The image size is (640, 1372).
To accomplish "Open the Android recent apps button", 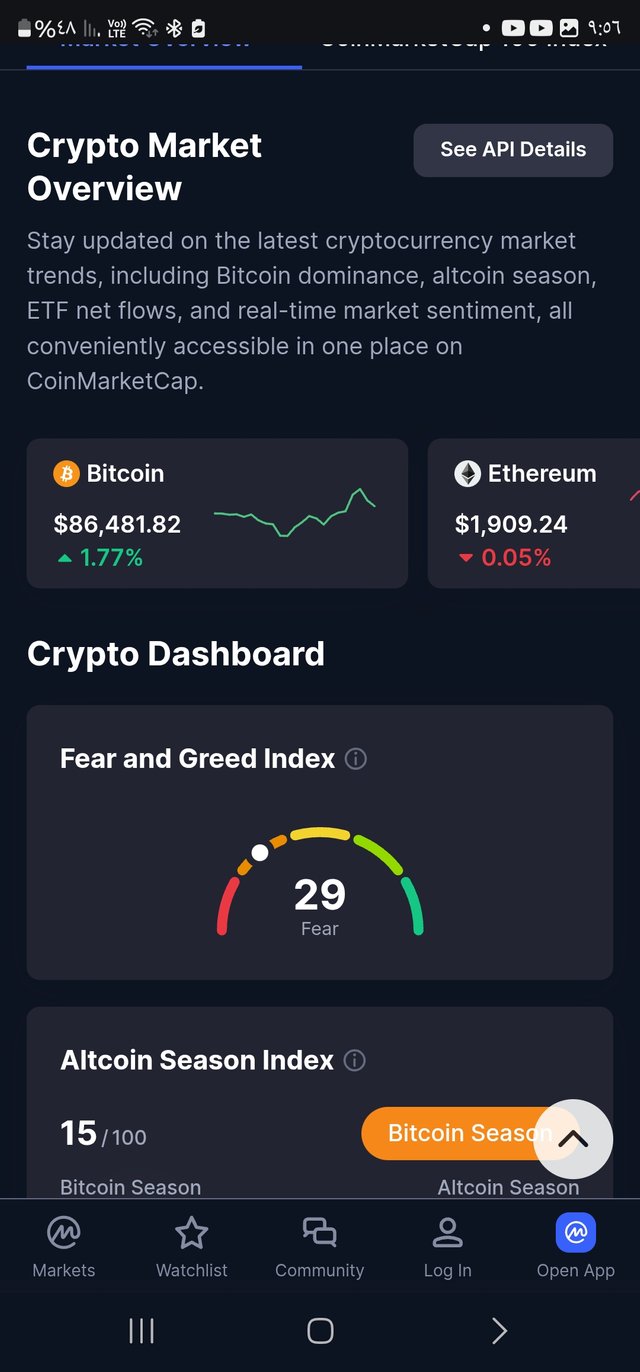I will [141, 1330].
